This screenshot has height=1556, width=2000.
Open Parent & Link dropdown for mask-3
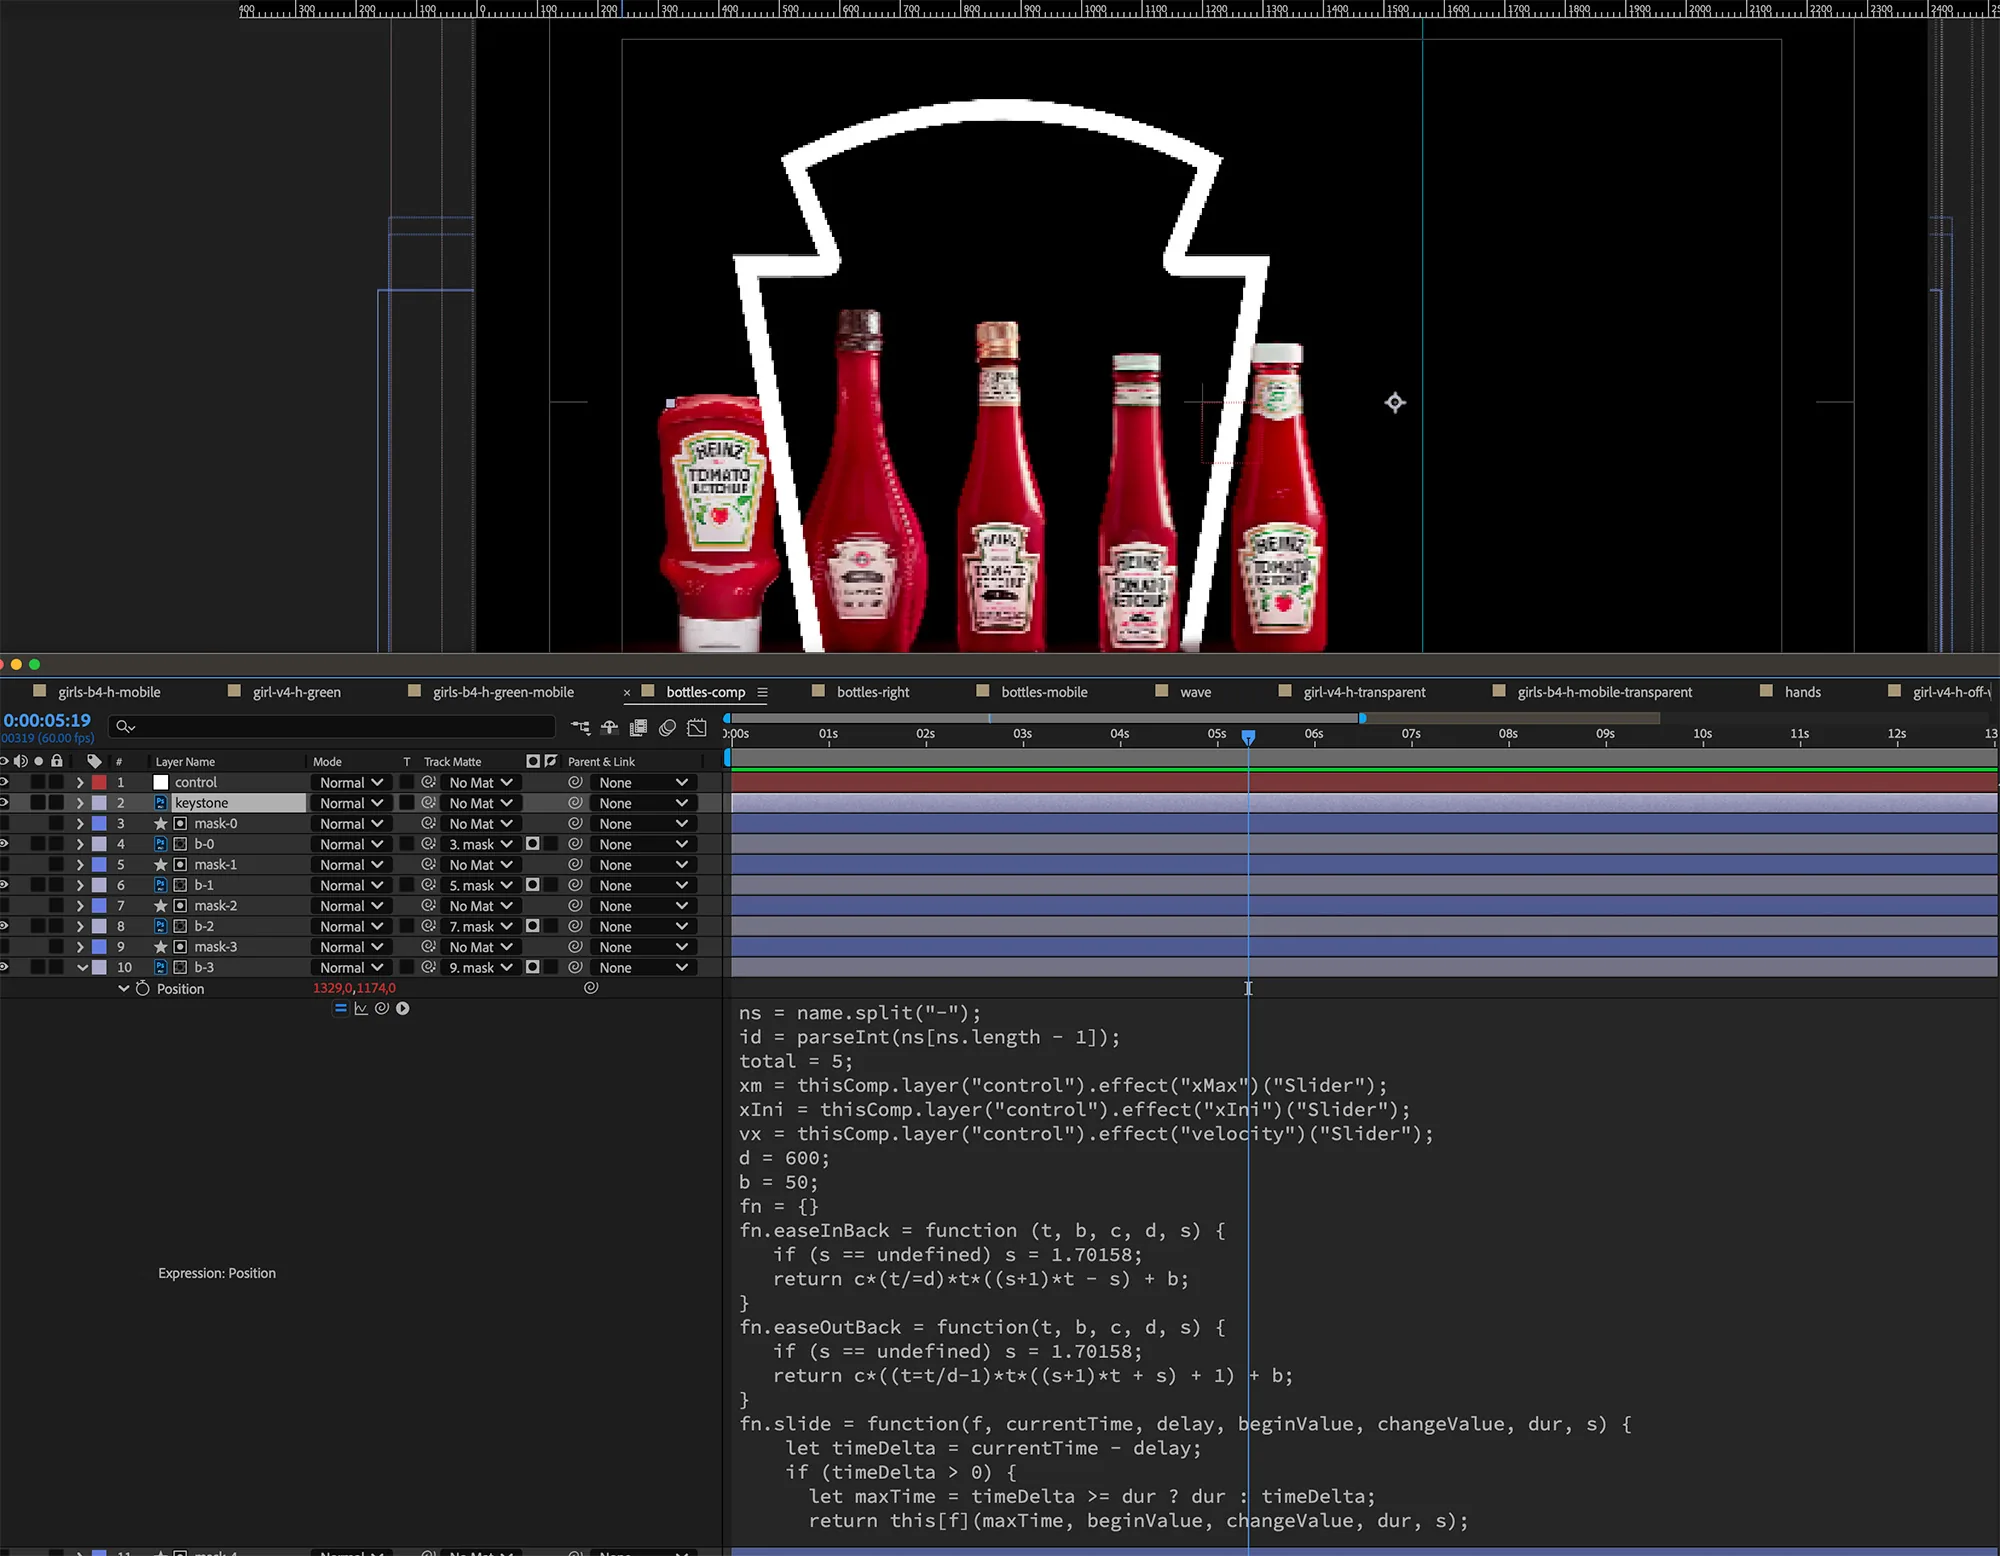click(643, 947)
